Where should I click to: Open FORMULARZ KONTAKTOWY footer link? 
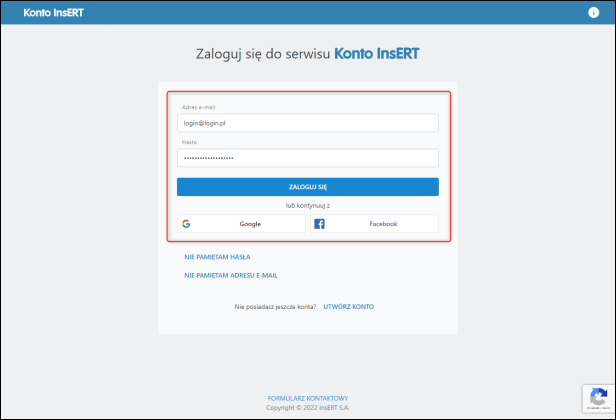[308, 398]
